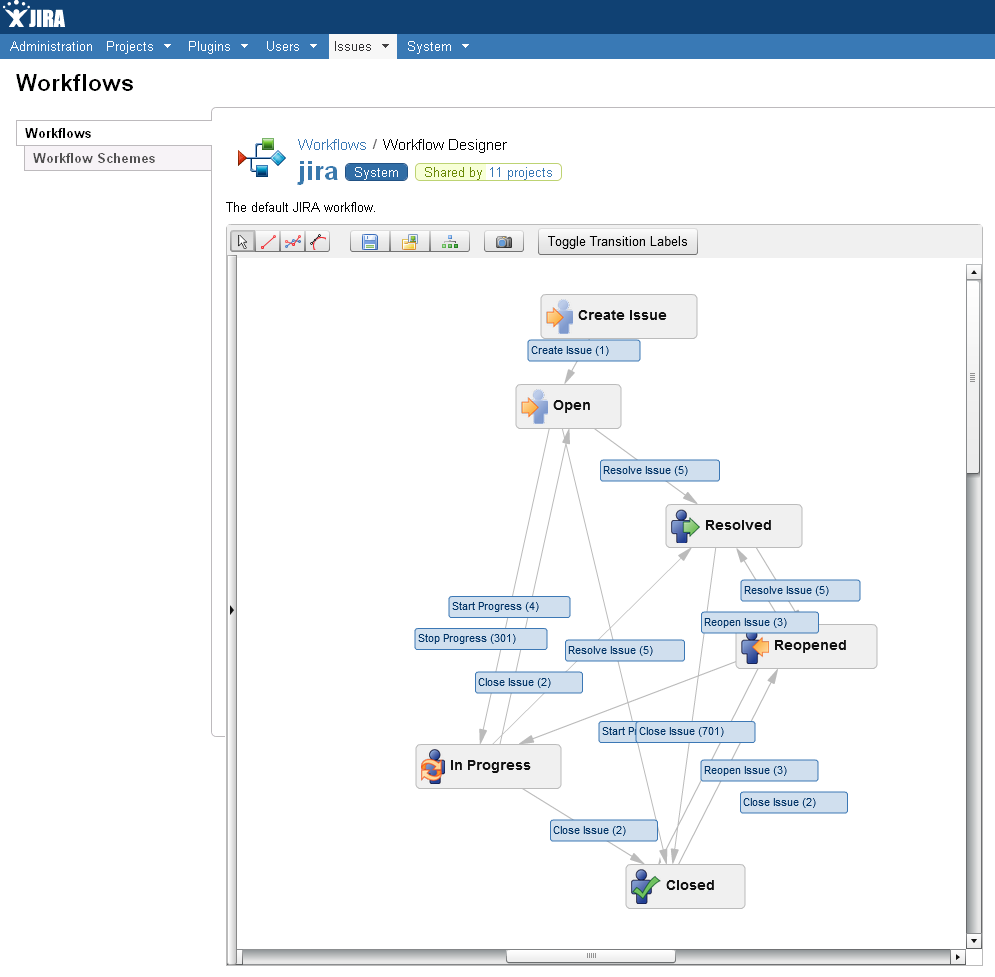The width and height of the screenshot is (995, 977).
Task: Save the workflow layout with the floppy icon
Action: coord(370,242)
